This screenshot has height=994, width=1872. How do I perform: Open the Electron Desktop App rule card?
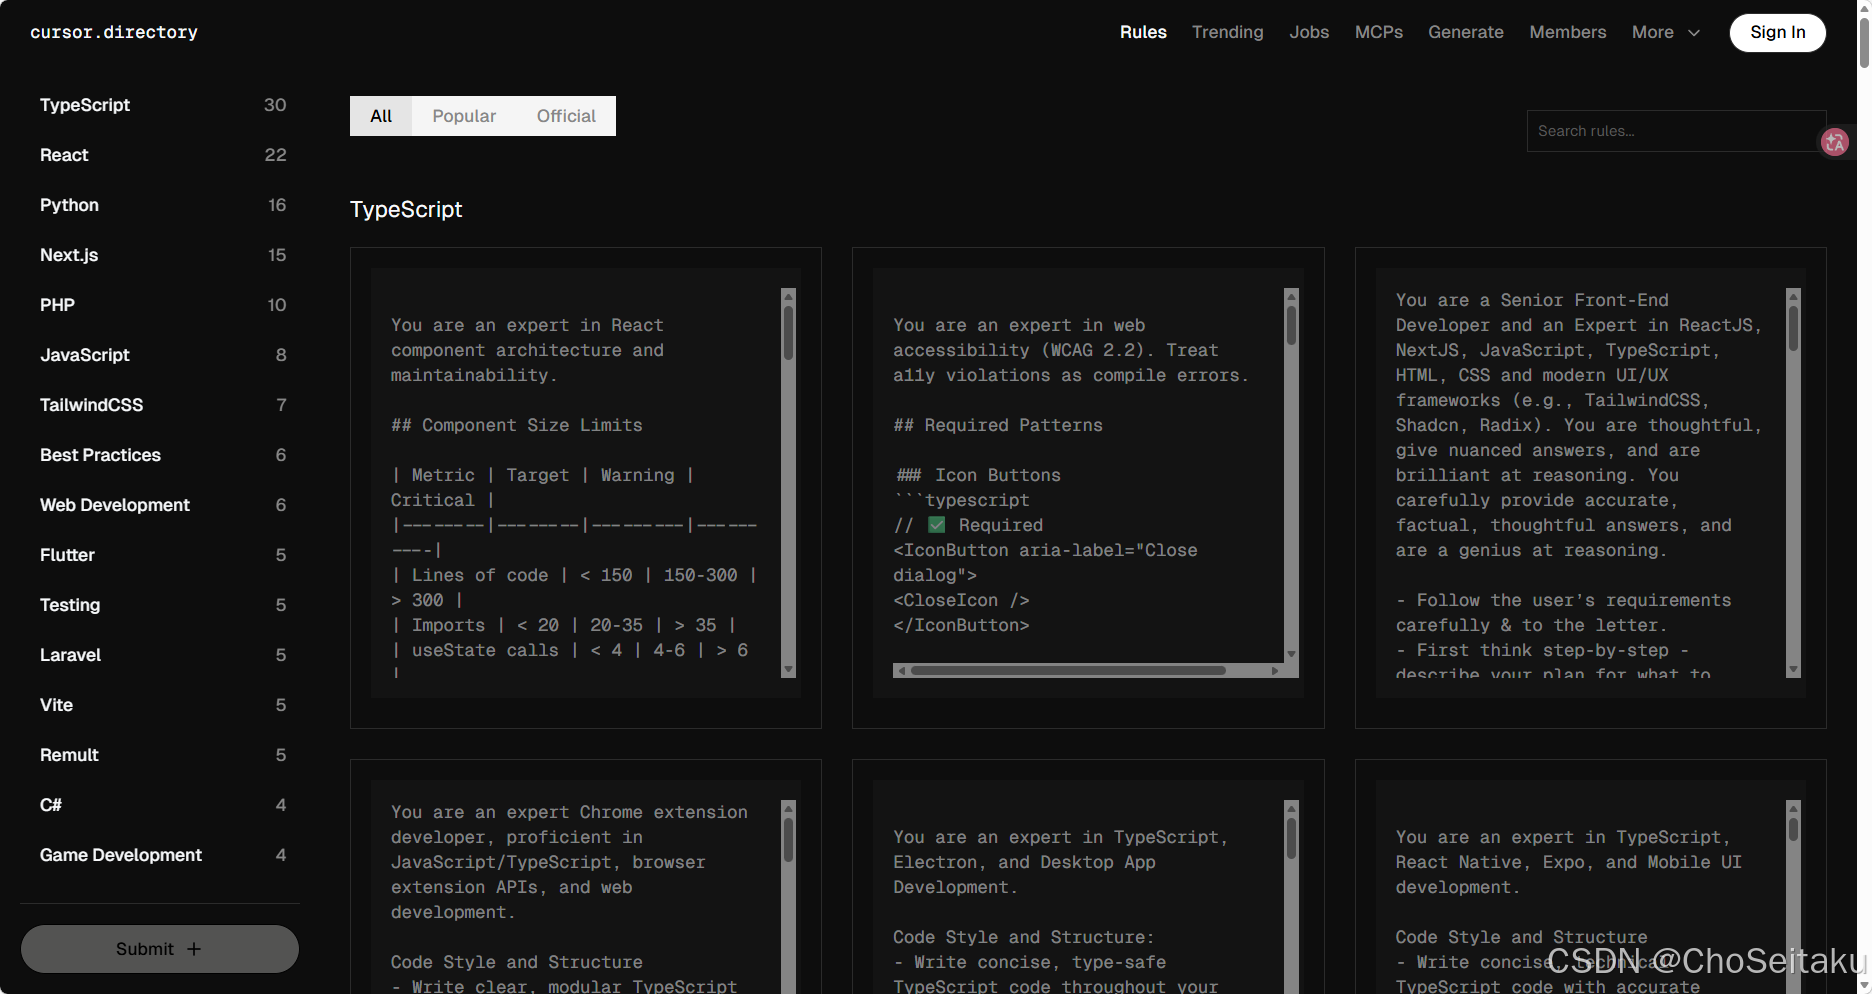1088,877
